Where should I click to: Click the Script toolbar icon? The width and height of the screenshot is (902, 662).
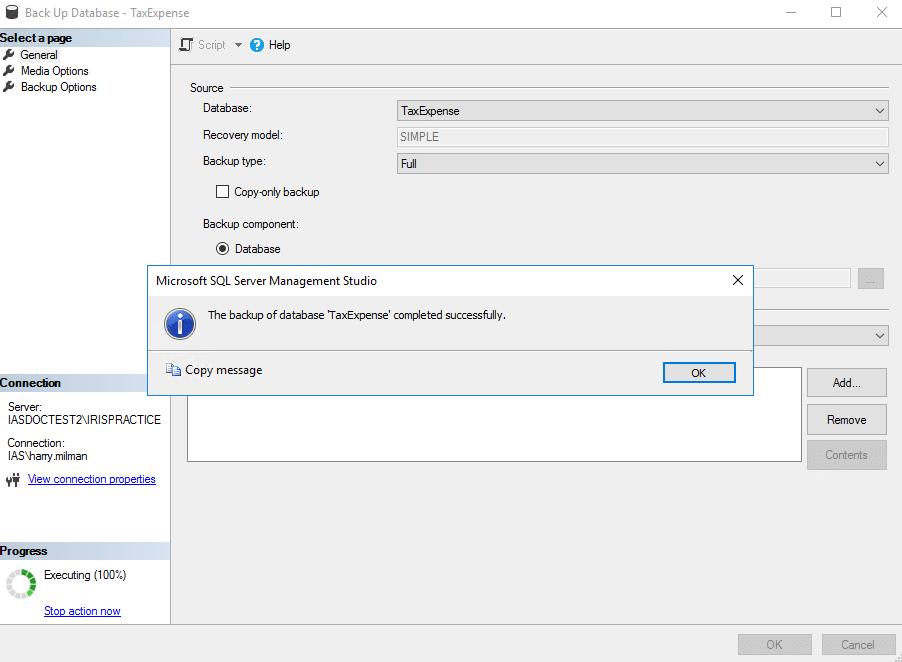point(186,45)
